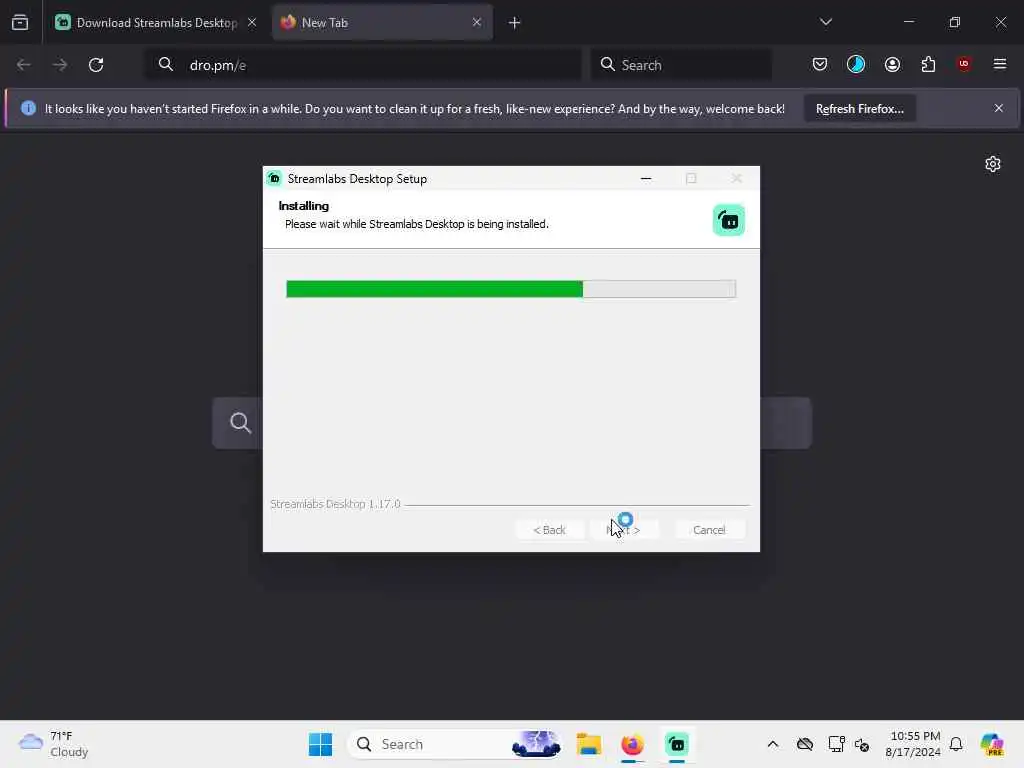
Task: Switch to Firefox from the taskbar
Action: (x=632, y=744)
